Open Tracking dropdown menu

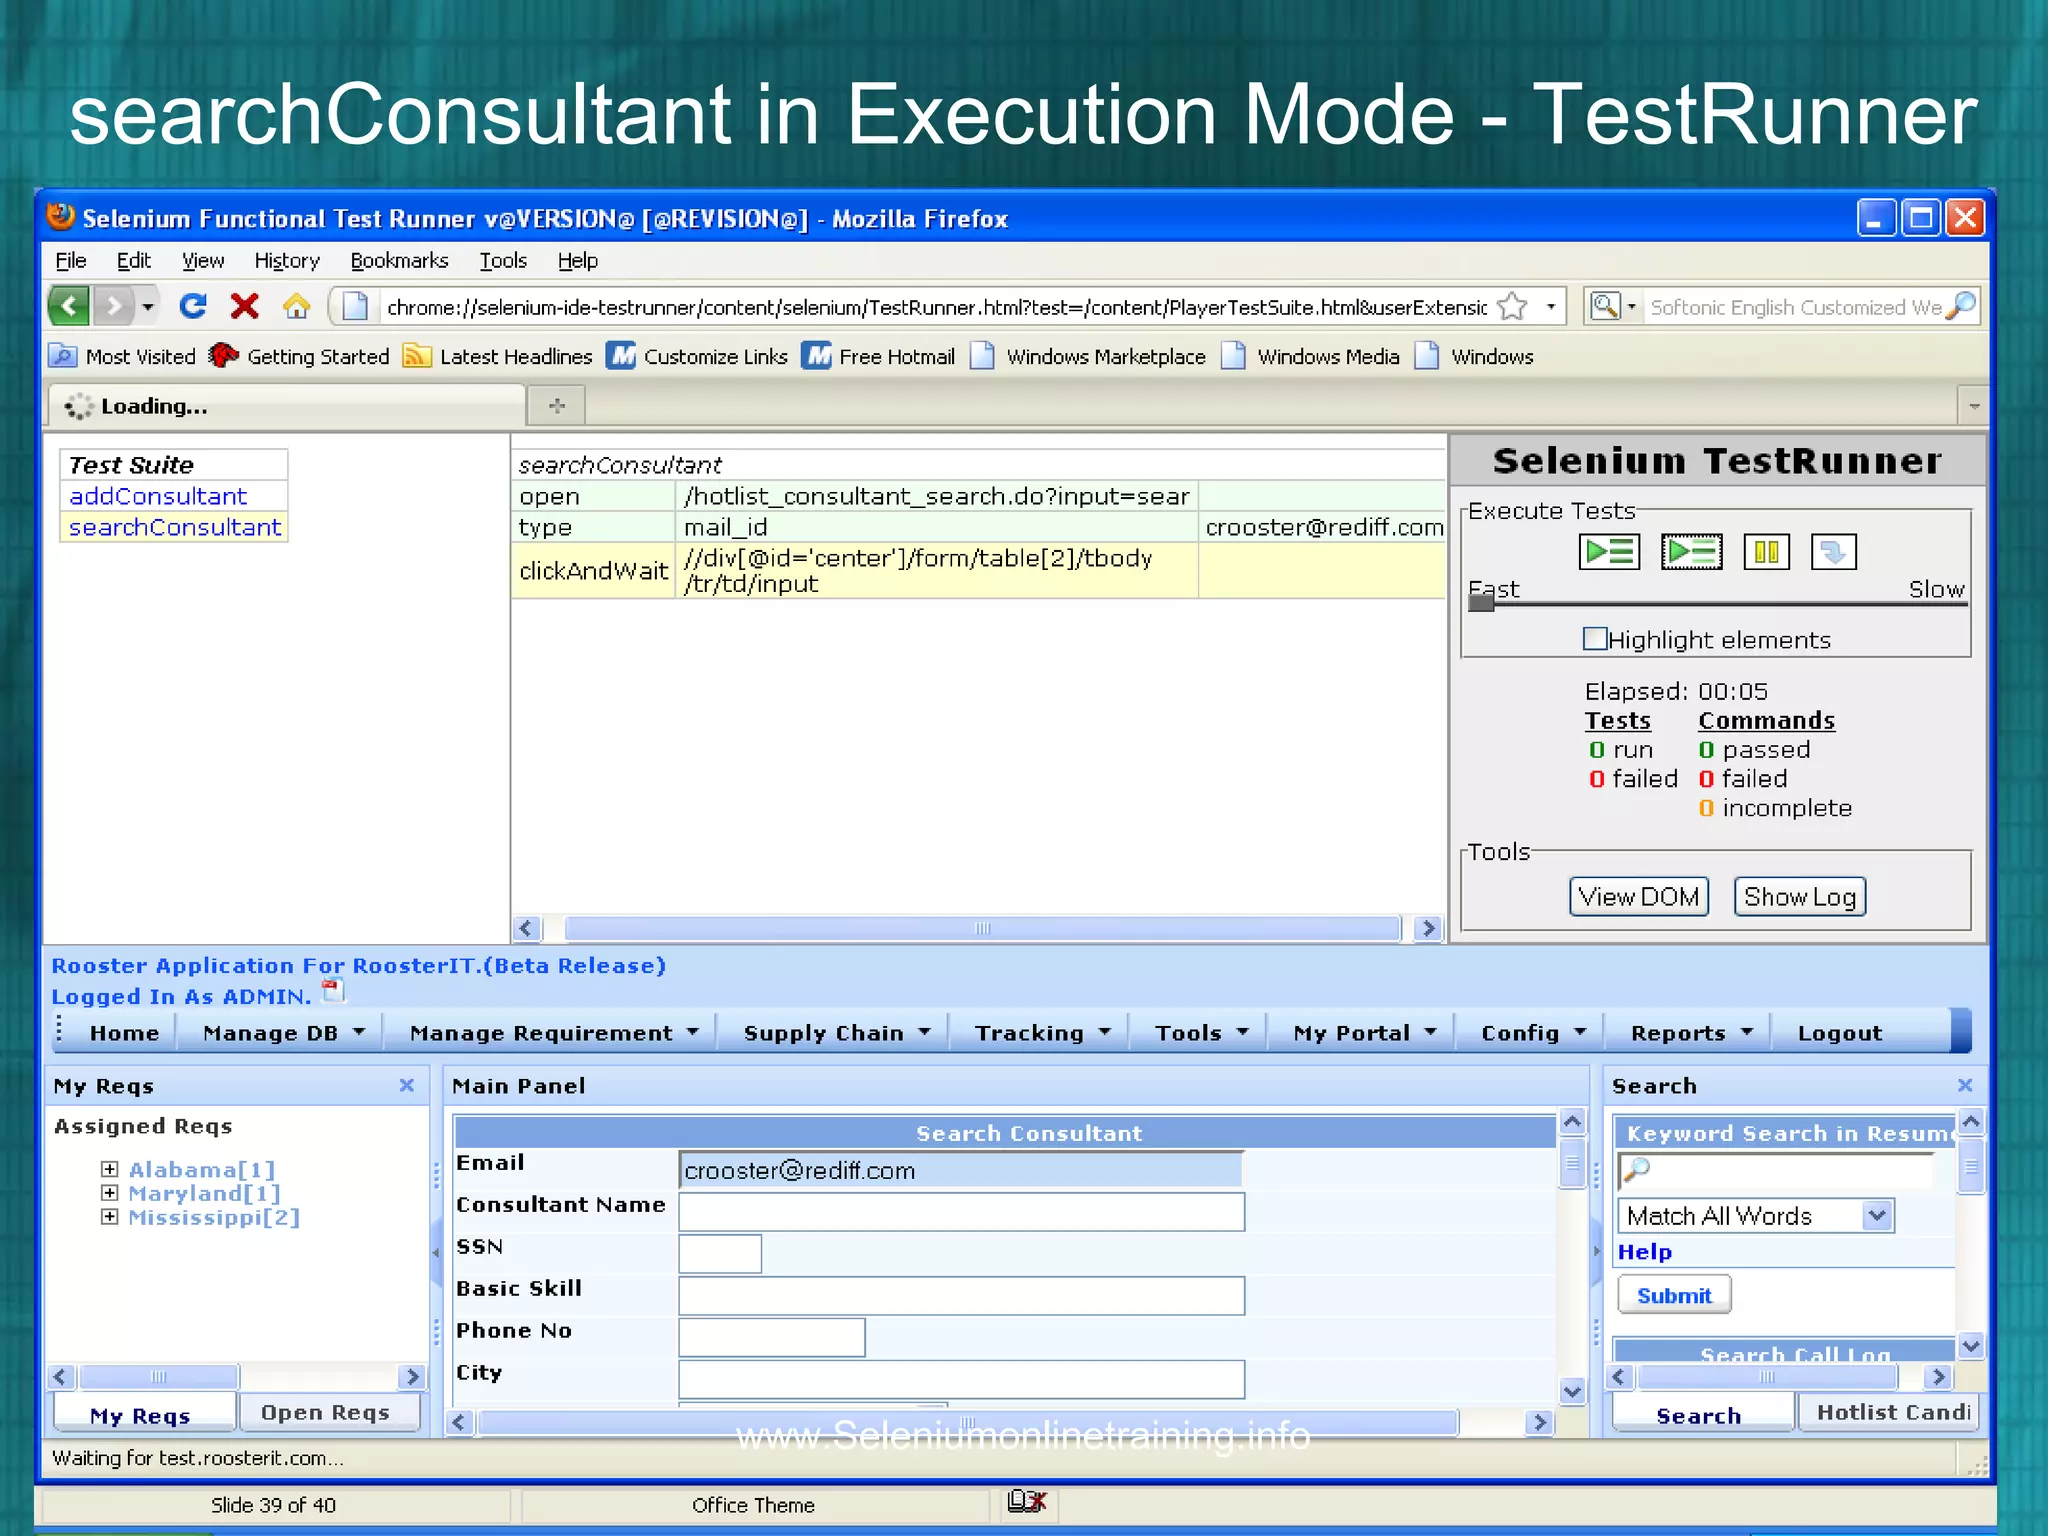click(x=1043, y=1033)
